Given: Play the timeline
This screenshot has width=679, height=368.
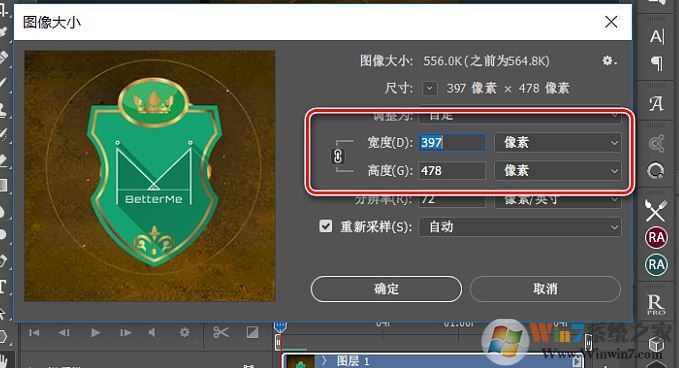Looking at the screenshot, I should click(95, 332).
